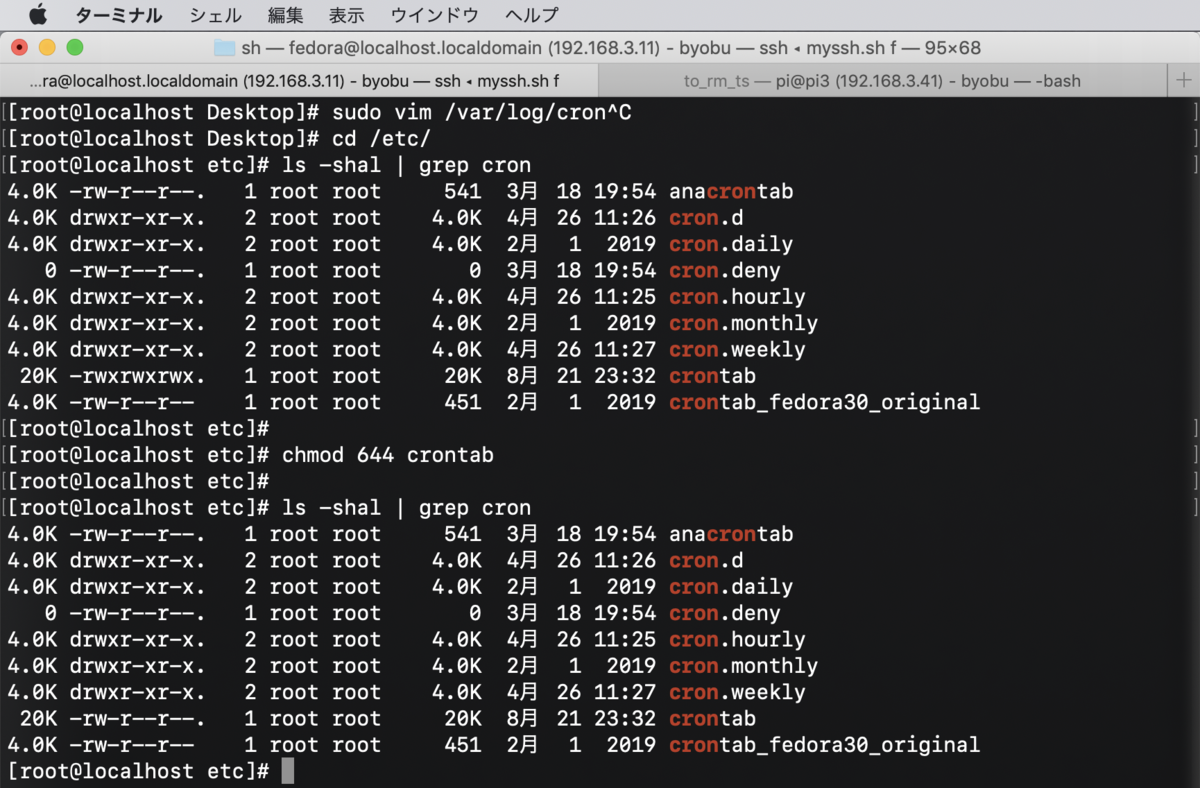Open the ヘルプ menu

tap(531, 15)
